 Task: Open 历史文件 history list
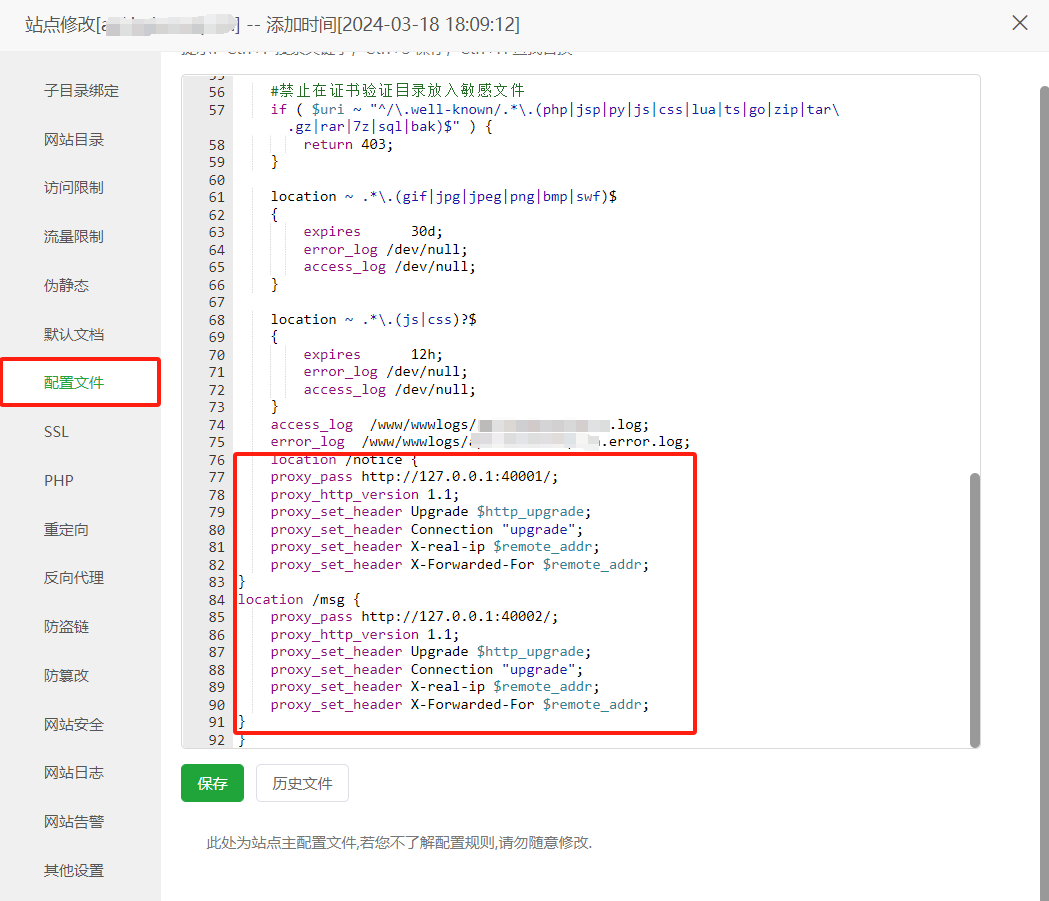point(302,783)
